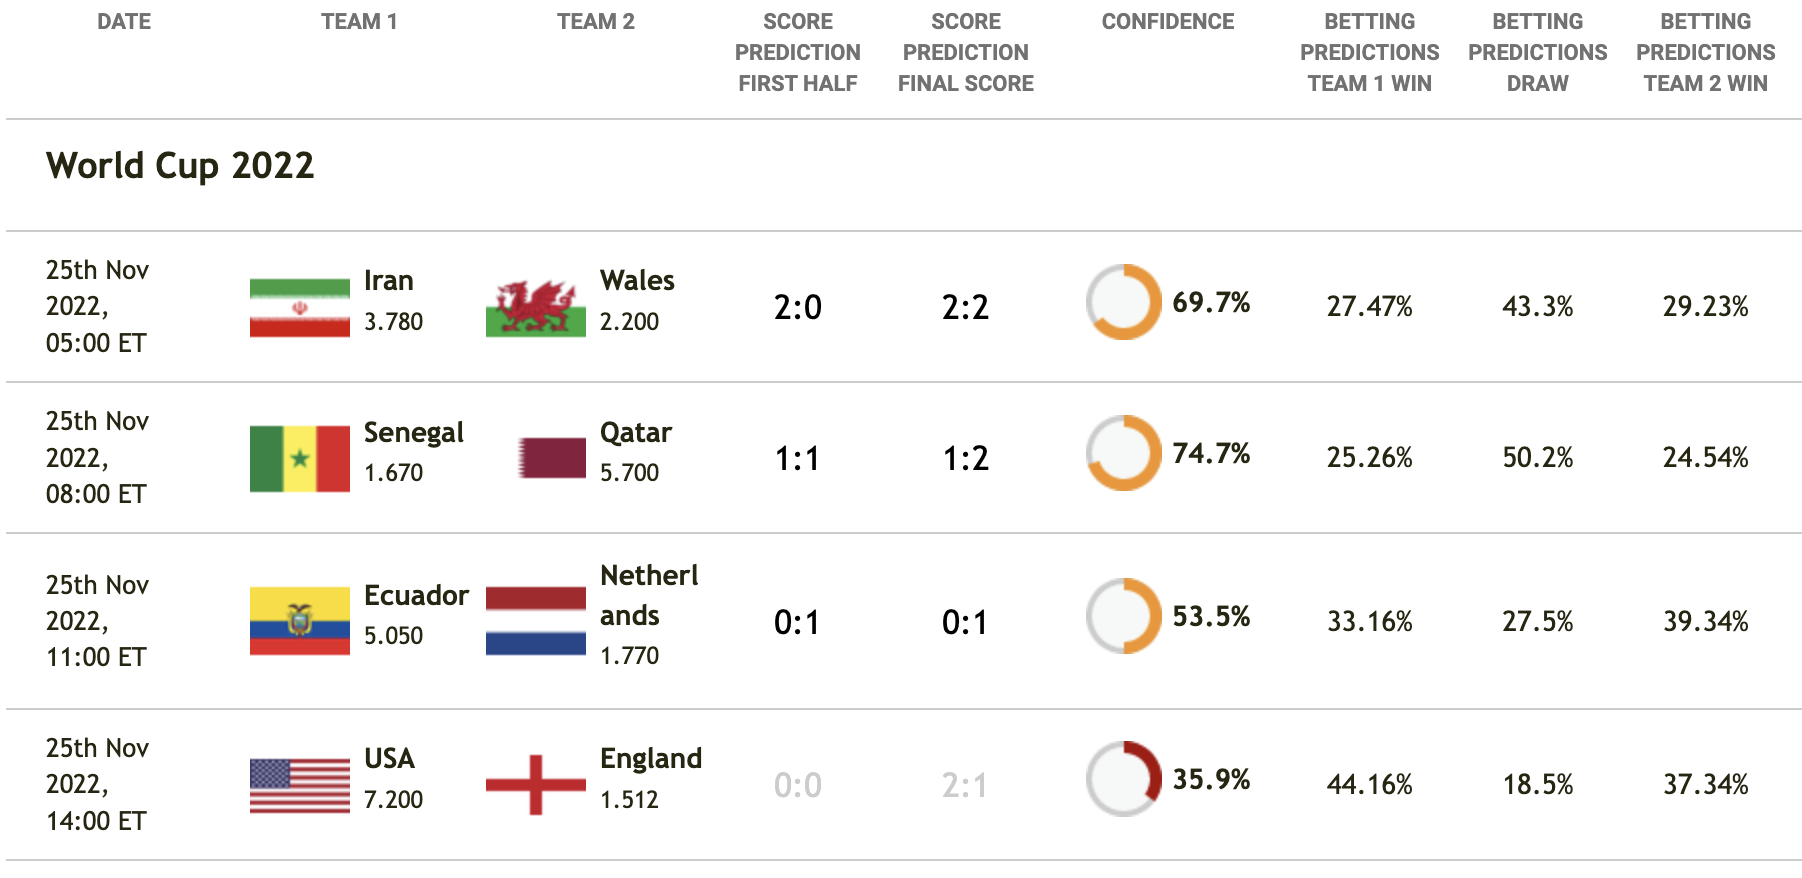
Task: Click the England flag icon
Action: click(536, 785)
